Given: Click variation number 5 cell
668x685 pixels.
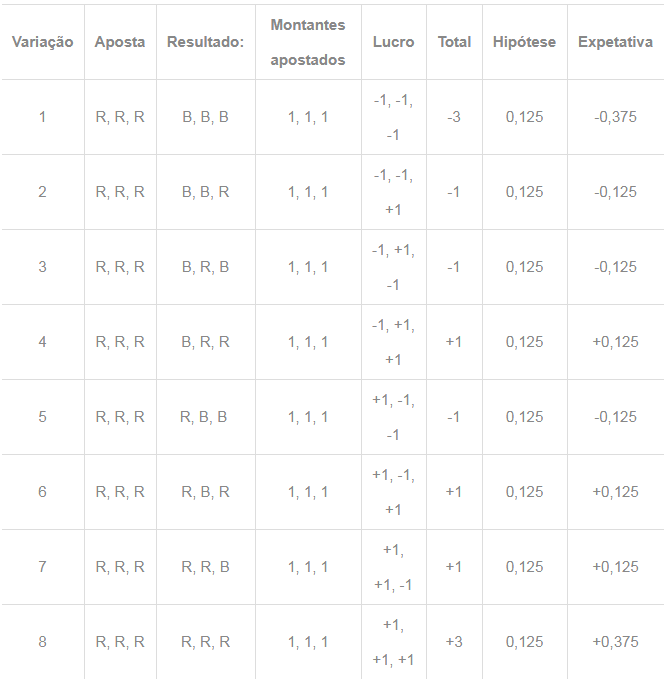Looking at the screenshot, I should 42,417.
